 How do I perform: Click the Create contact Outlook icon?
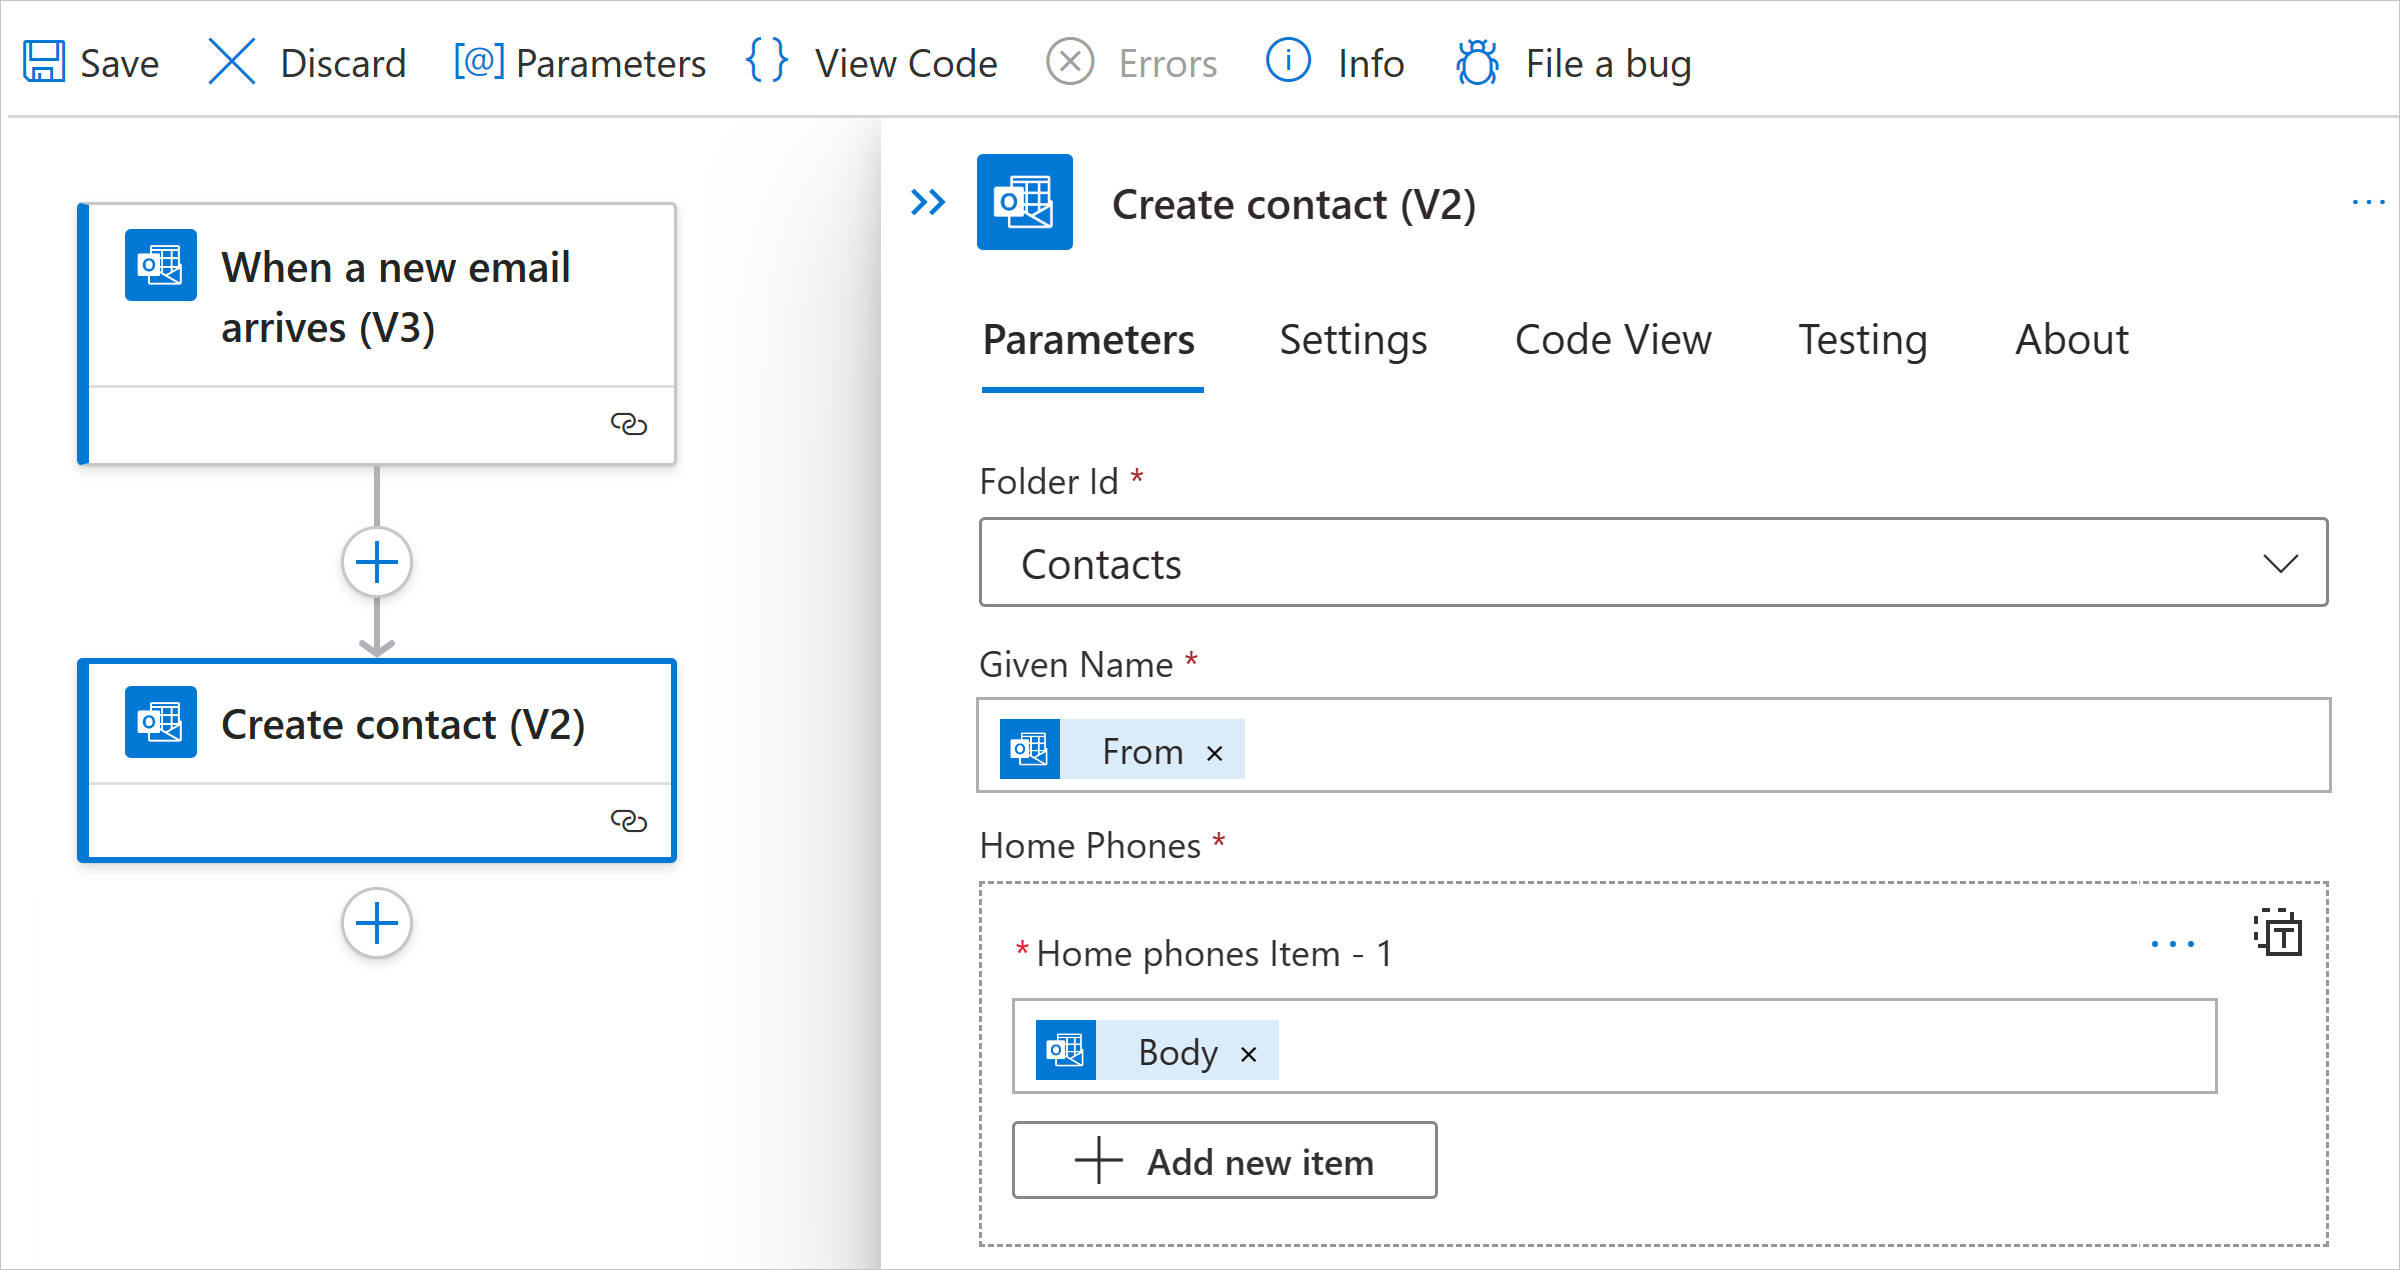point(159,725)
